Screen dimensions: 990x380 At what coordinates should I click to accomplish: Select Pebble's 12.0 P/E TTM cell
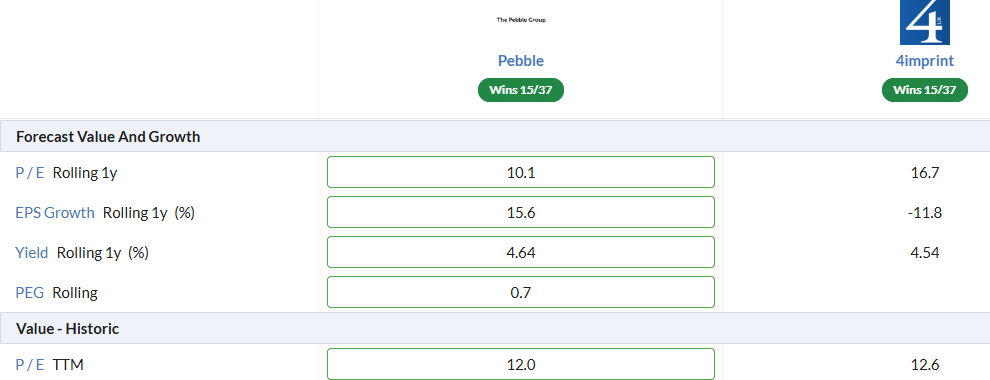coord(521,364)
